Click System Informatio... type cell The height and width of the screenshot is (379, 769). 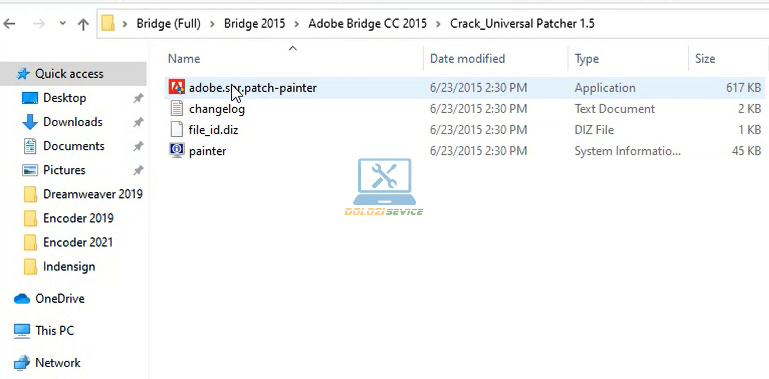[x=627, y=151]
